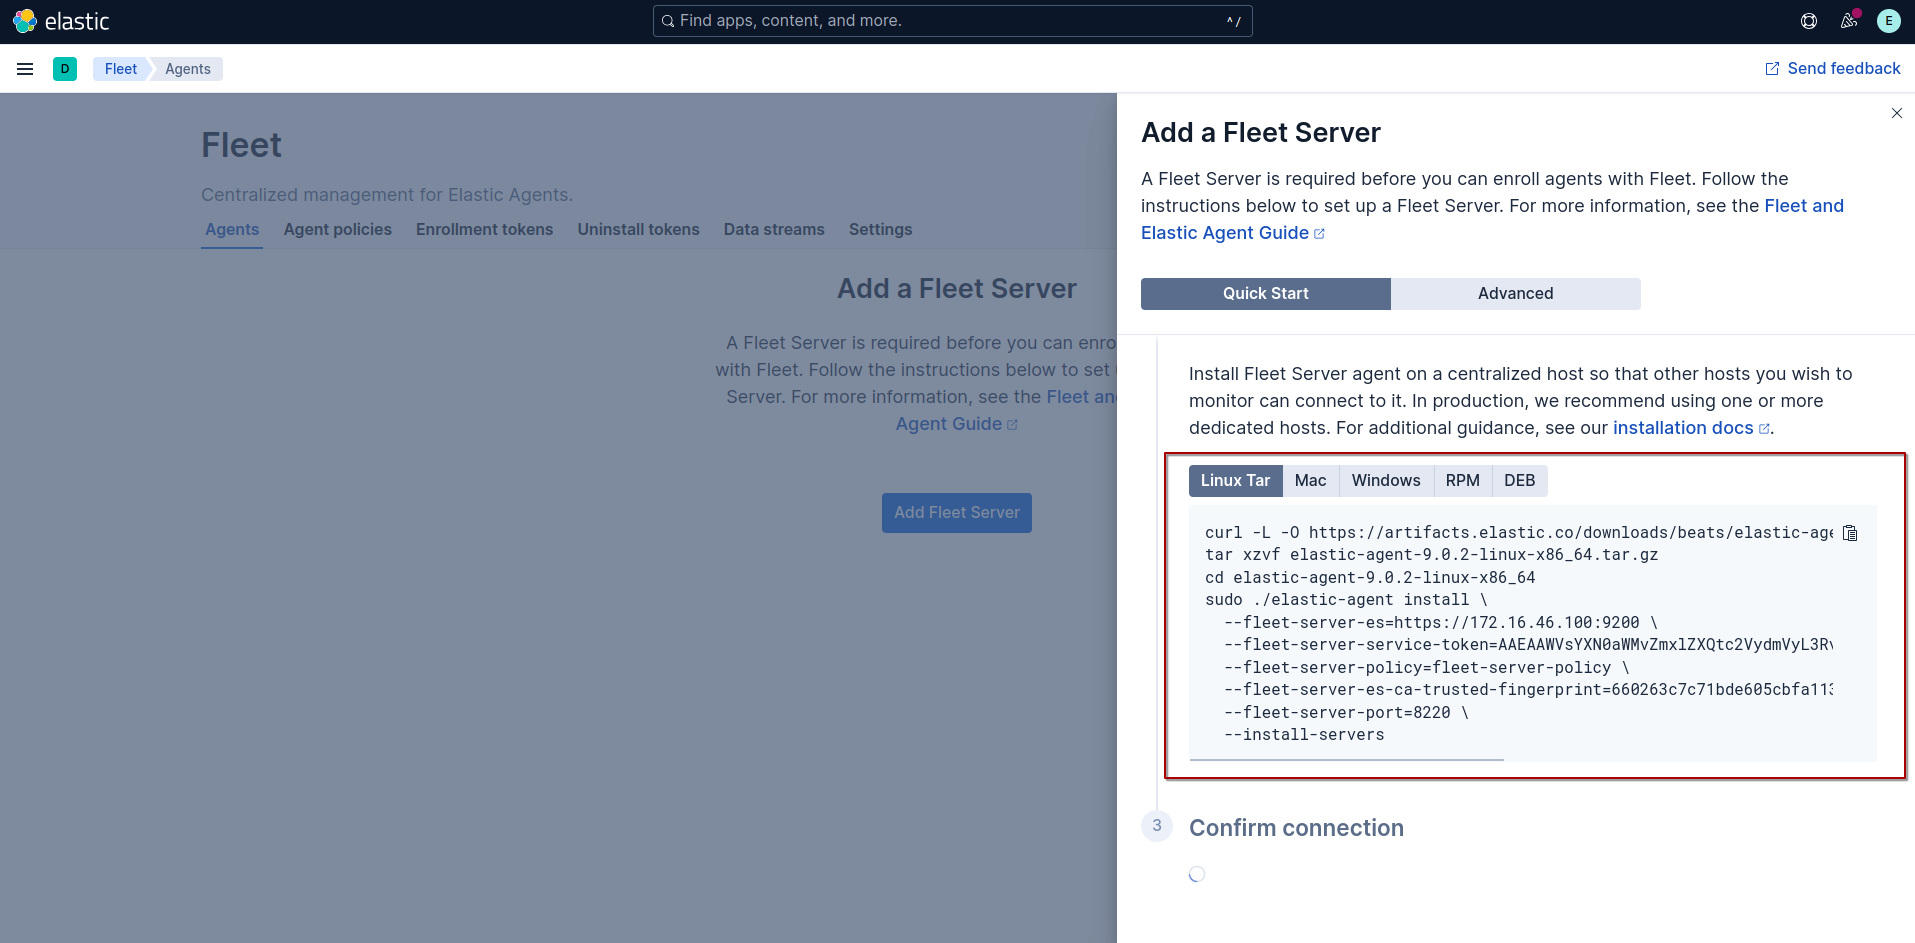Click the --fleet-server-es URL line

tap(1441, 623)
